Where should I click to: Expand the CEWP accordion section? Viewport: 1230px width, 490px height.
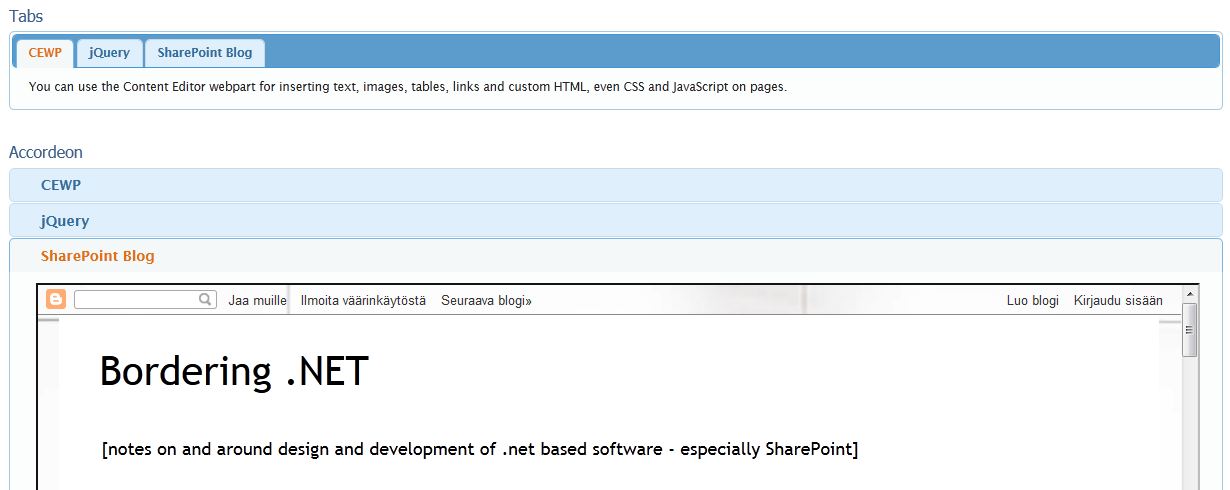pyautogui.click(x=615, y=185)
